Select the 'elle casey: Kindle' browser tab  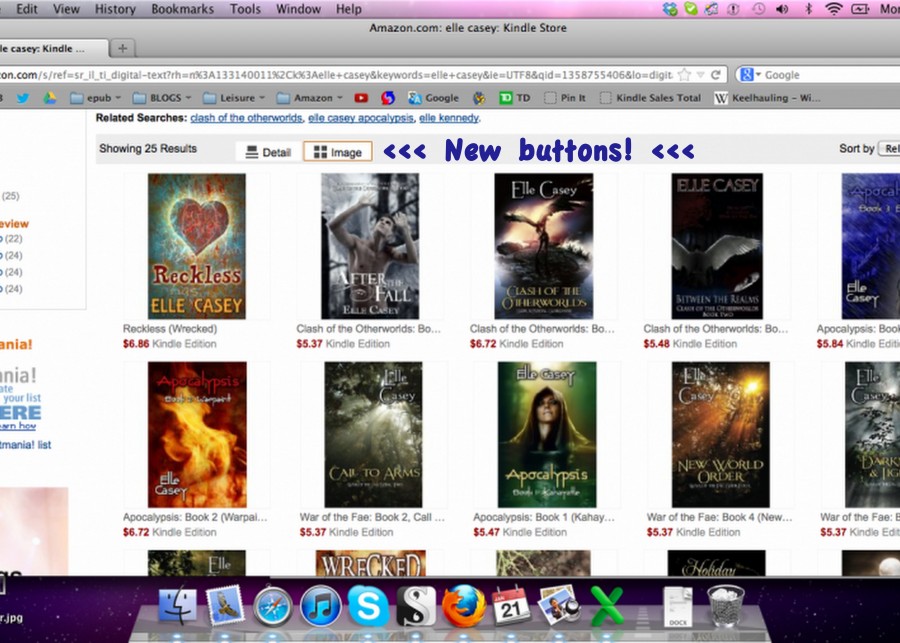coord(53,49)
